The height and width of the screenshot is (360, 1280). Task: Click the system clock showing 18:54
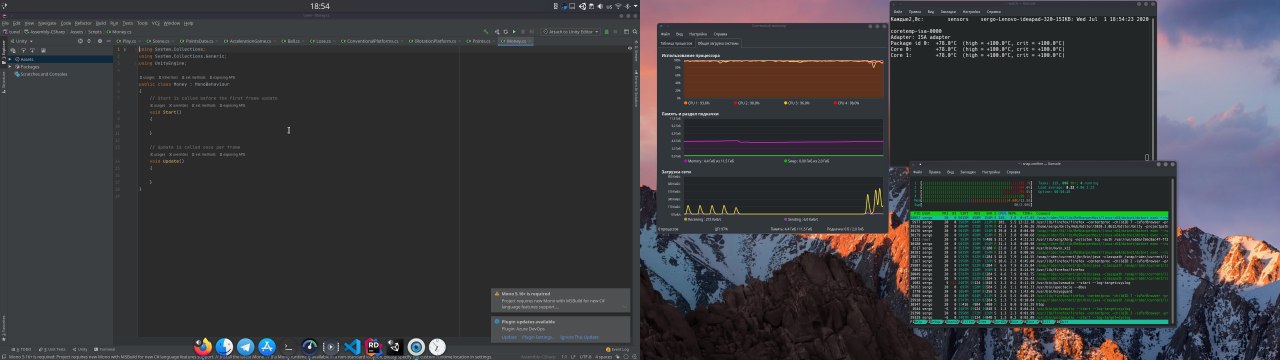319,6
